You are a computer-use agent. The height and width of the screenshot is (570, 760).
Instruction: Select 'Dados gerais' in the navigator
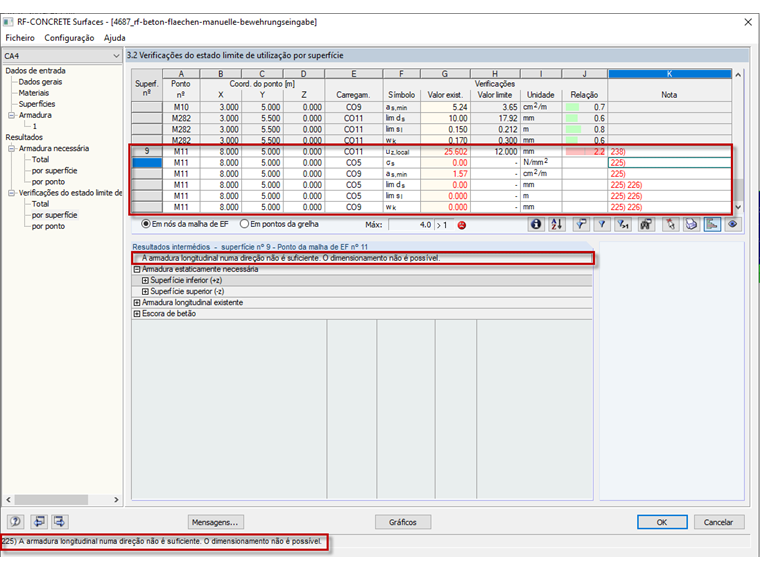pos(40,82)
